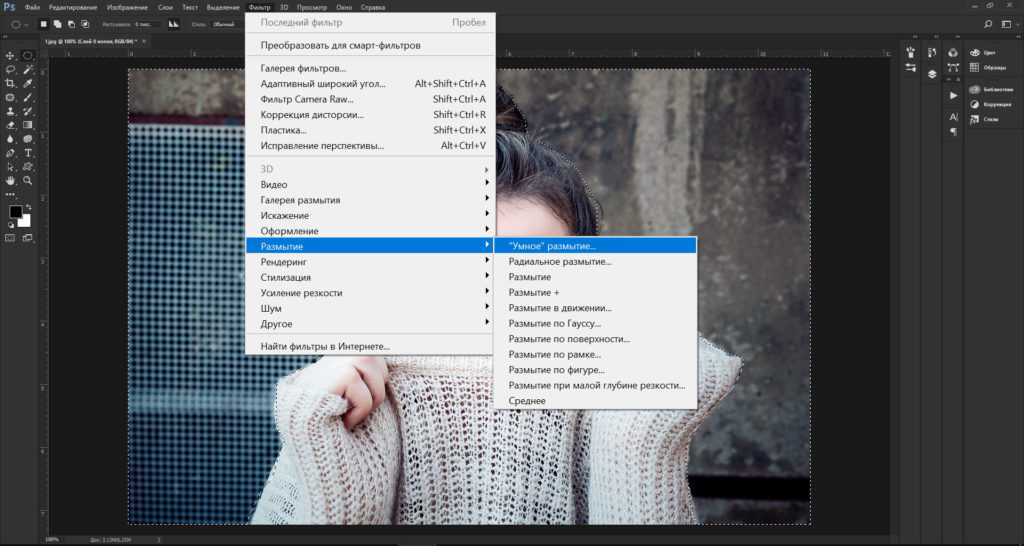Select the Type tool
The height and width of the screenshot is (546, 1024).
(27, 153)
